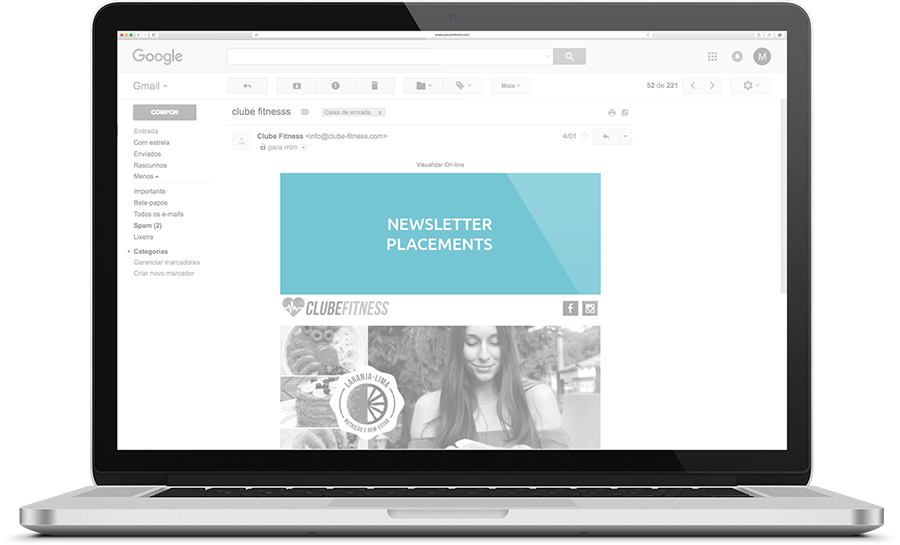
Task: Click the Laranja-Lima badge image
Action: click(x=367, y=403)
